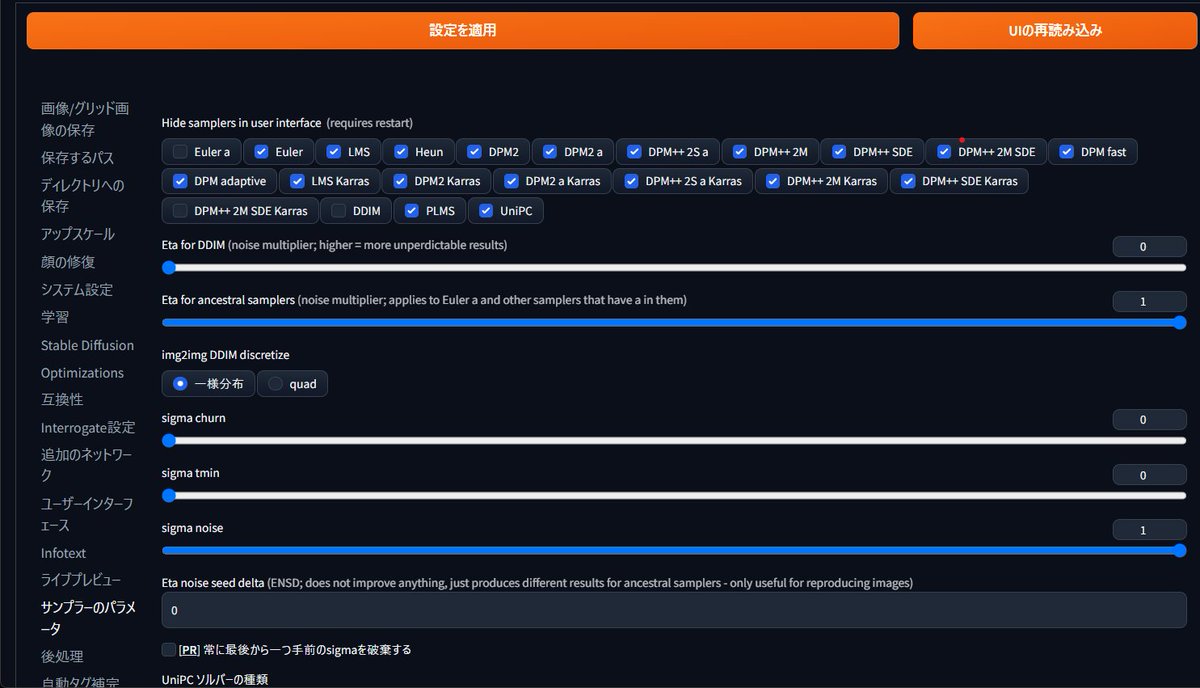1200x688 pixels.
Task: Select the 一様分布 radio button
Action: 180,383
